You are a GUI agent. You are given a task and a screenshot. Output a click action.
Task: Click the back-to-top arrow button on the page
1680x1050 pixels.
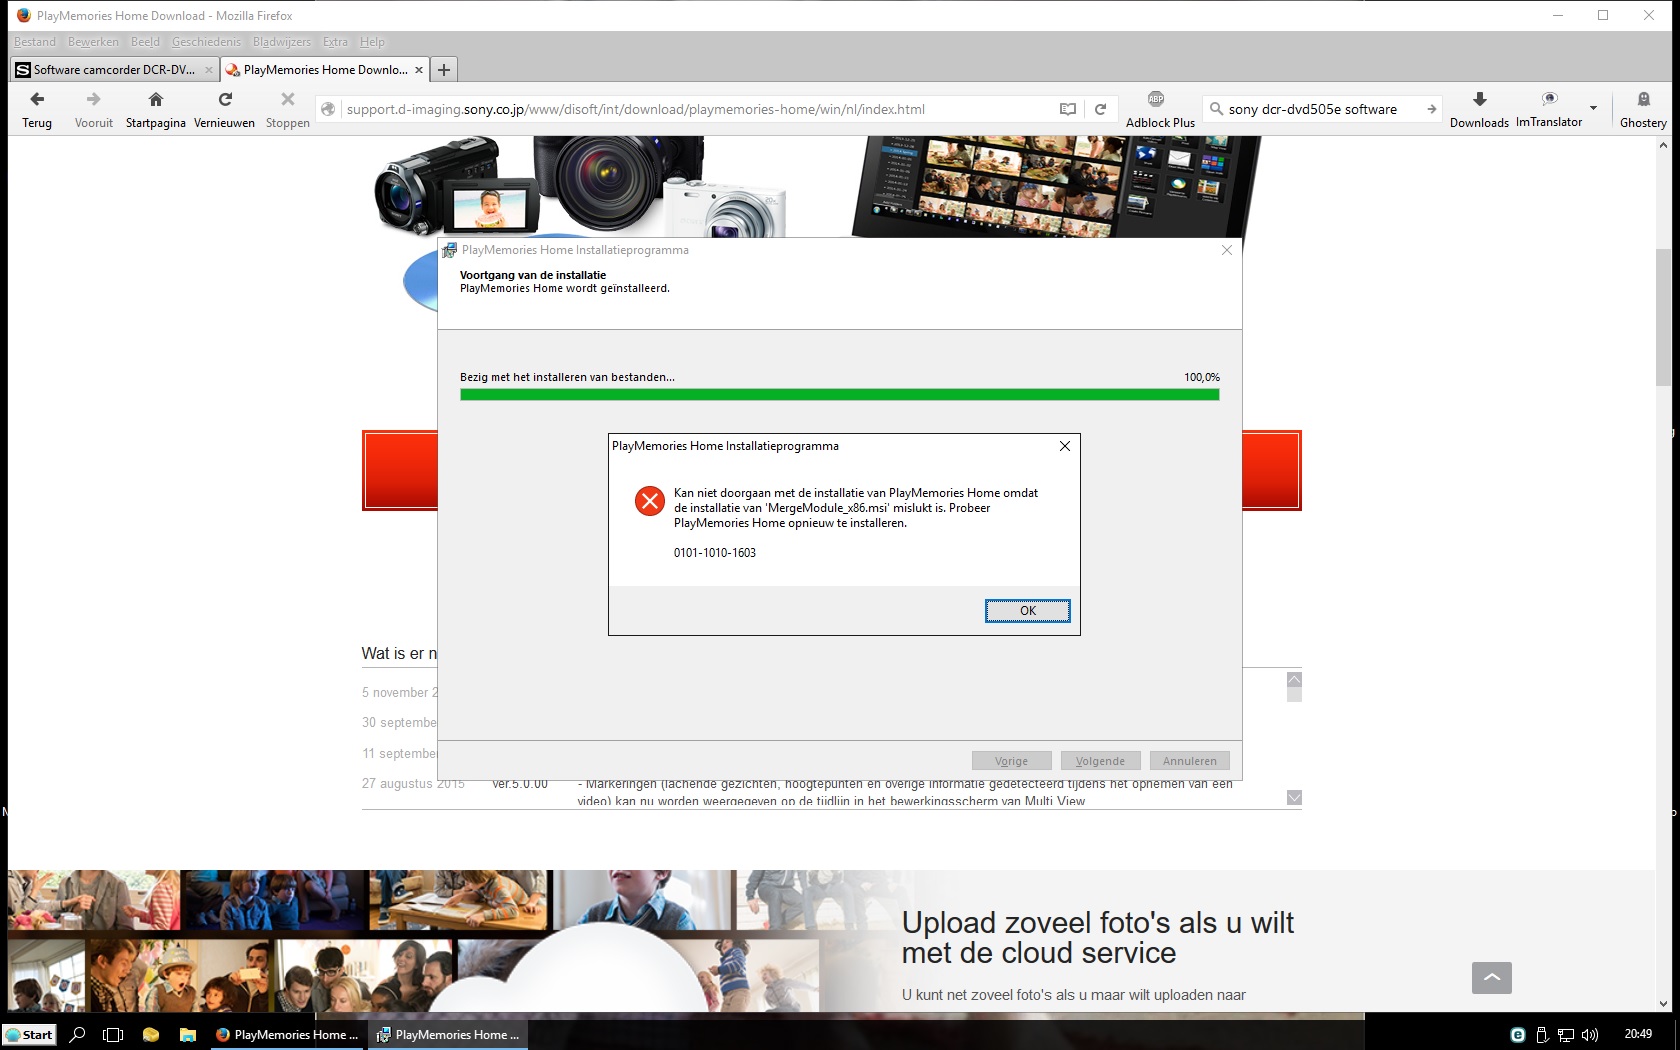coord(1492,977)
